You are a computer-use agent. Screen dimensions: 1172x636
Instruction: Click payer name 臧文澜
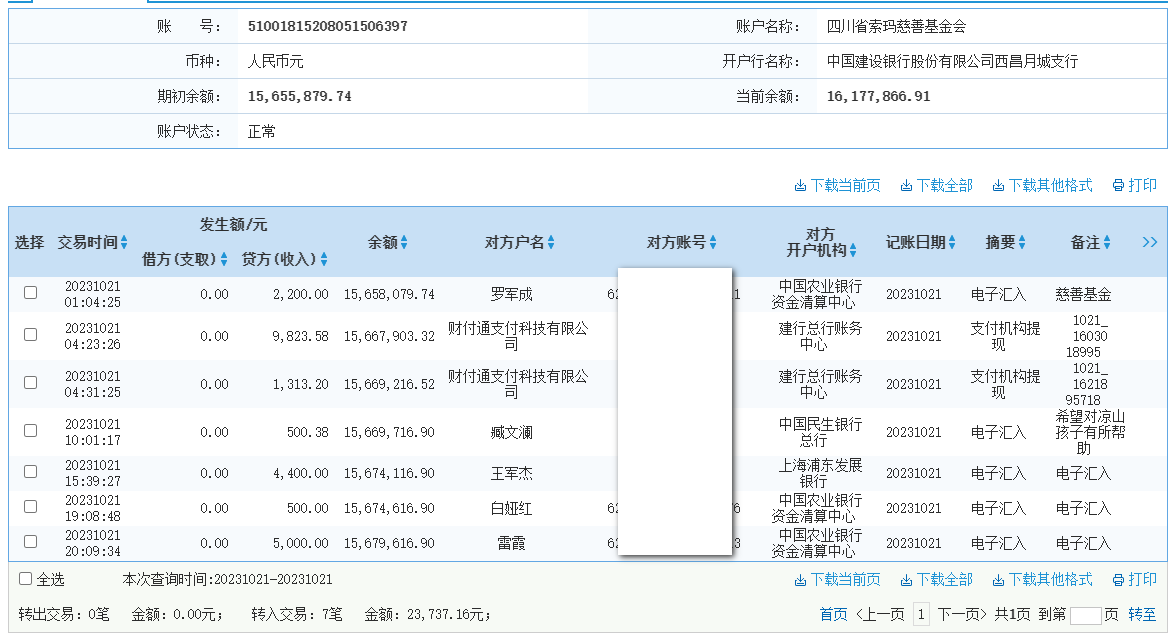[x=511, y=432]
